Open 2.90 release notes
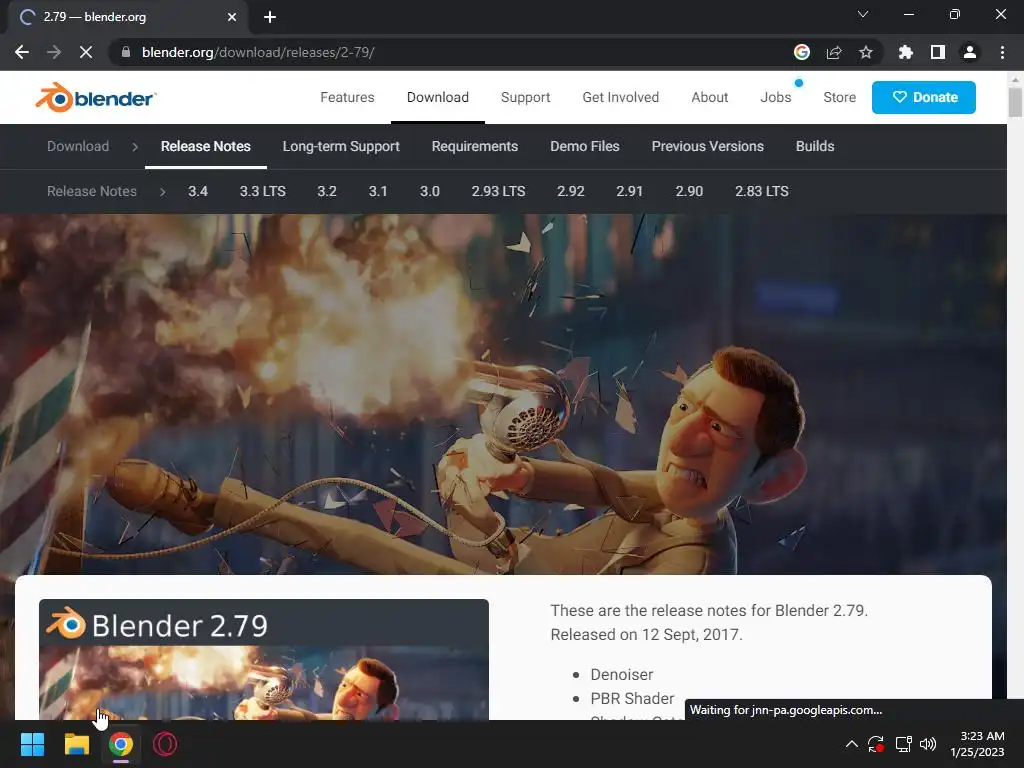The image size is (1024, 768). 689,191
